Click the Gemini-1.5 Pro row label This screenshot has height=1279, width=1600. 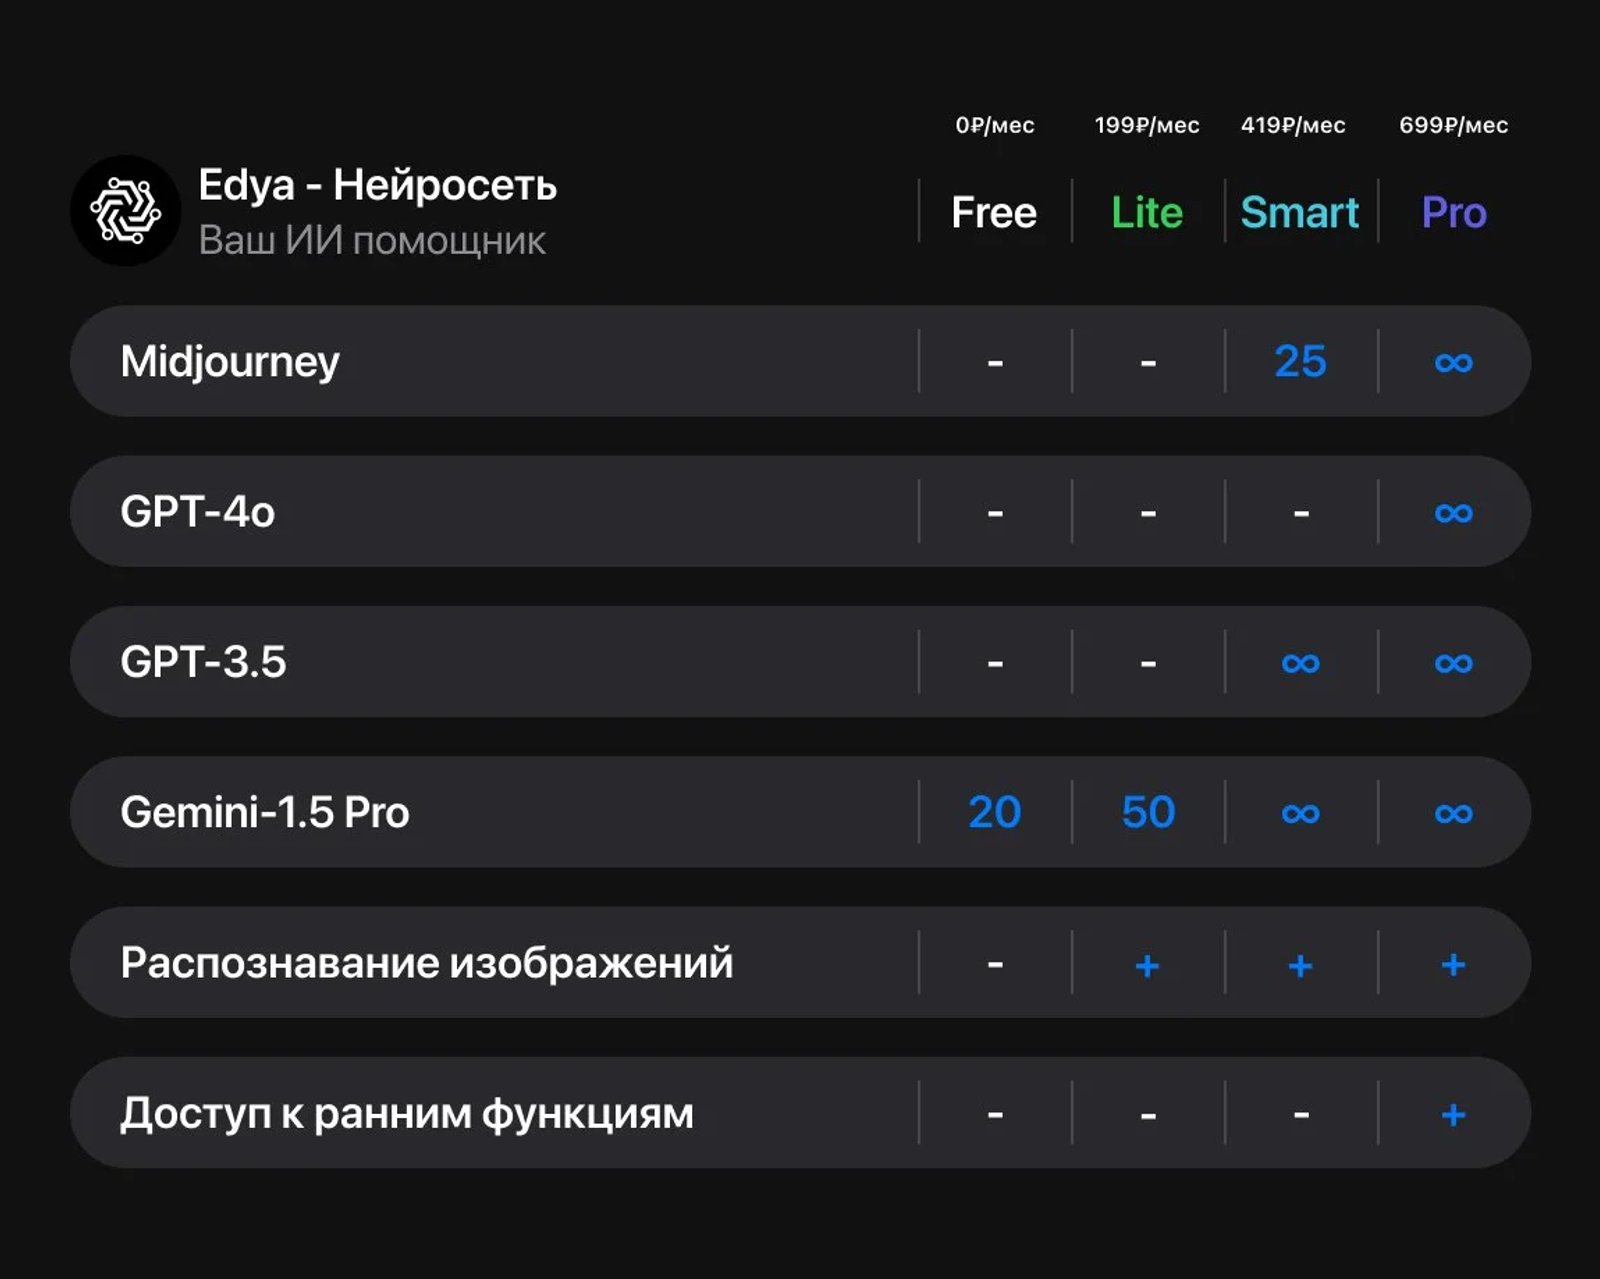coord(265,812)
